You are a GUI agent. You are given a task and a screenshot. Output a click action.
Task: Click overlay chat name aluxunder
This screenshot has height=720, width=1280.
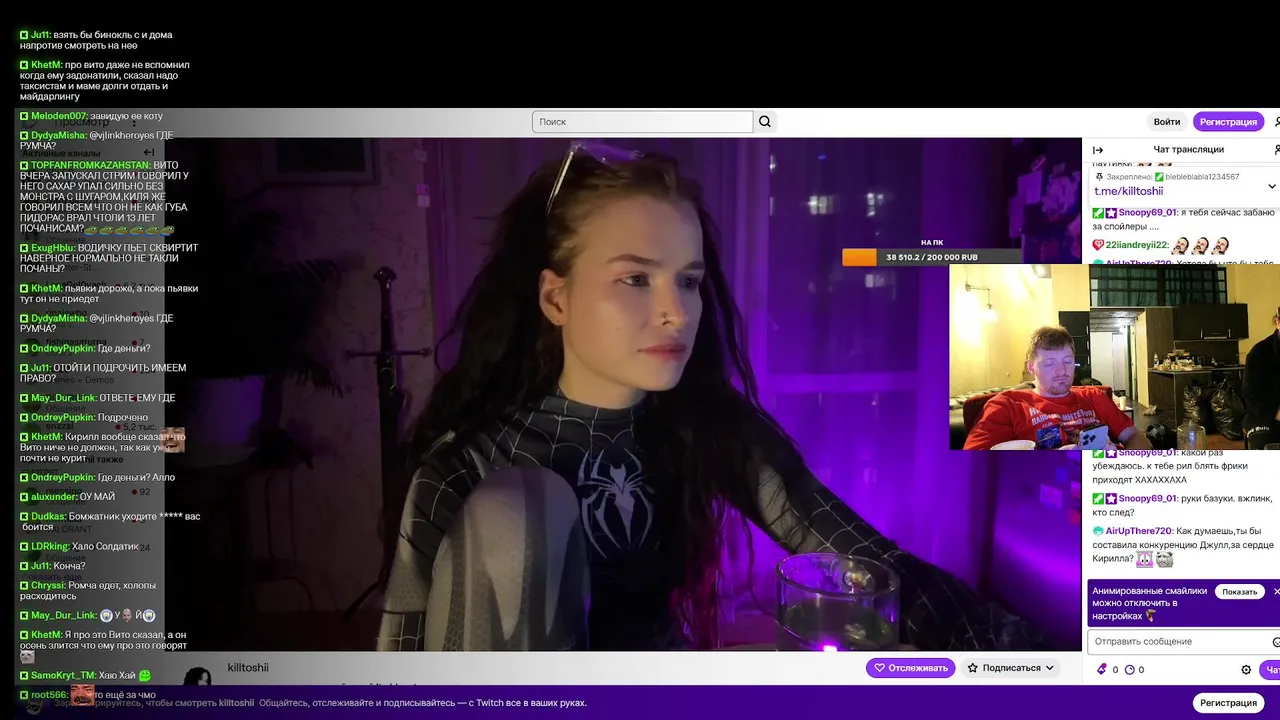coord(54,497)
